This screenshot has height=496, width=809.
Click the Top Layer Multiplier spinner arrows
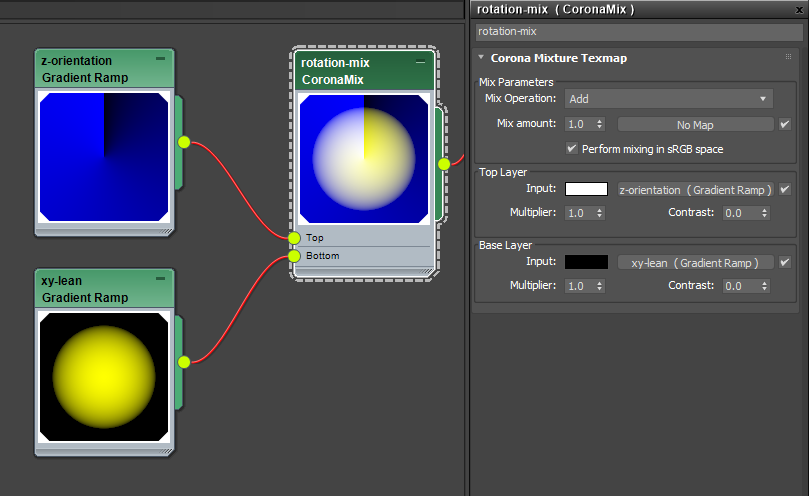pos(599,213)
